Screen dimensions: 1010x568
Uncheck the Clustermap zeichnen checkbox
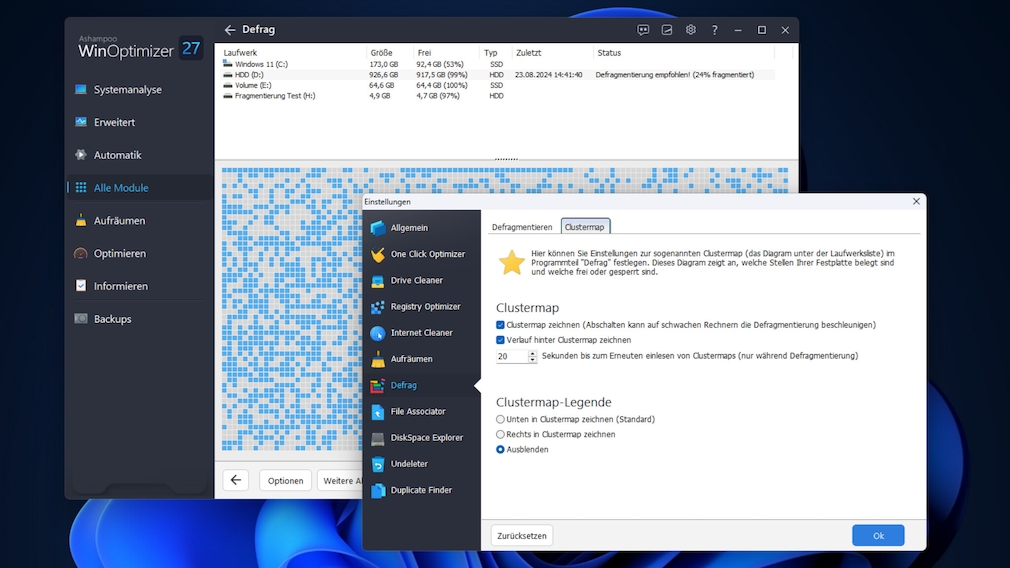click(x=501, y=325)
